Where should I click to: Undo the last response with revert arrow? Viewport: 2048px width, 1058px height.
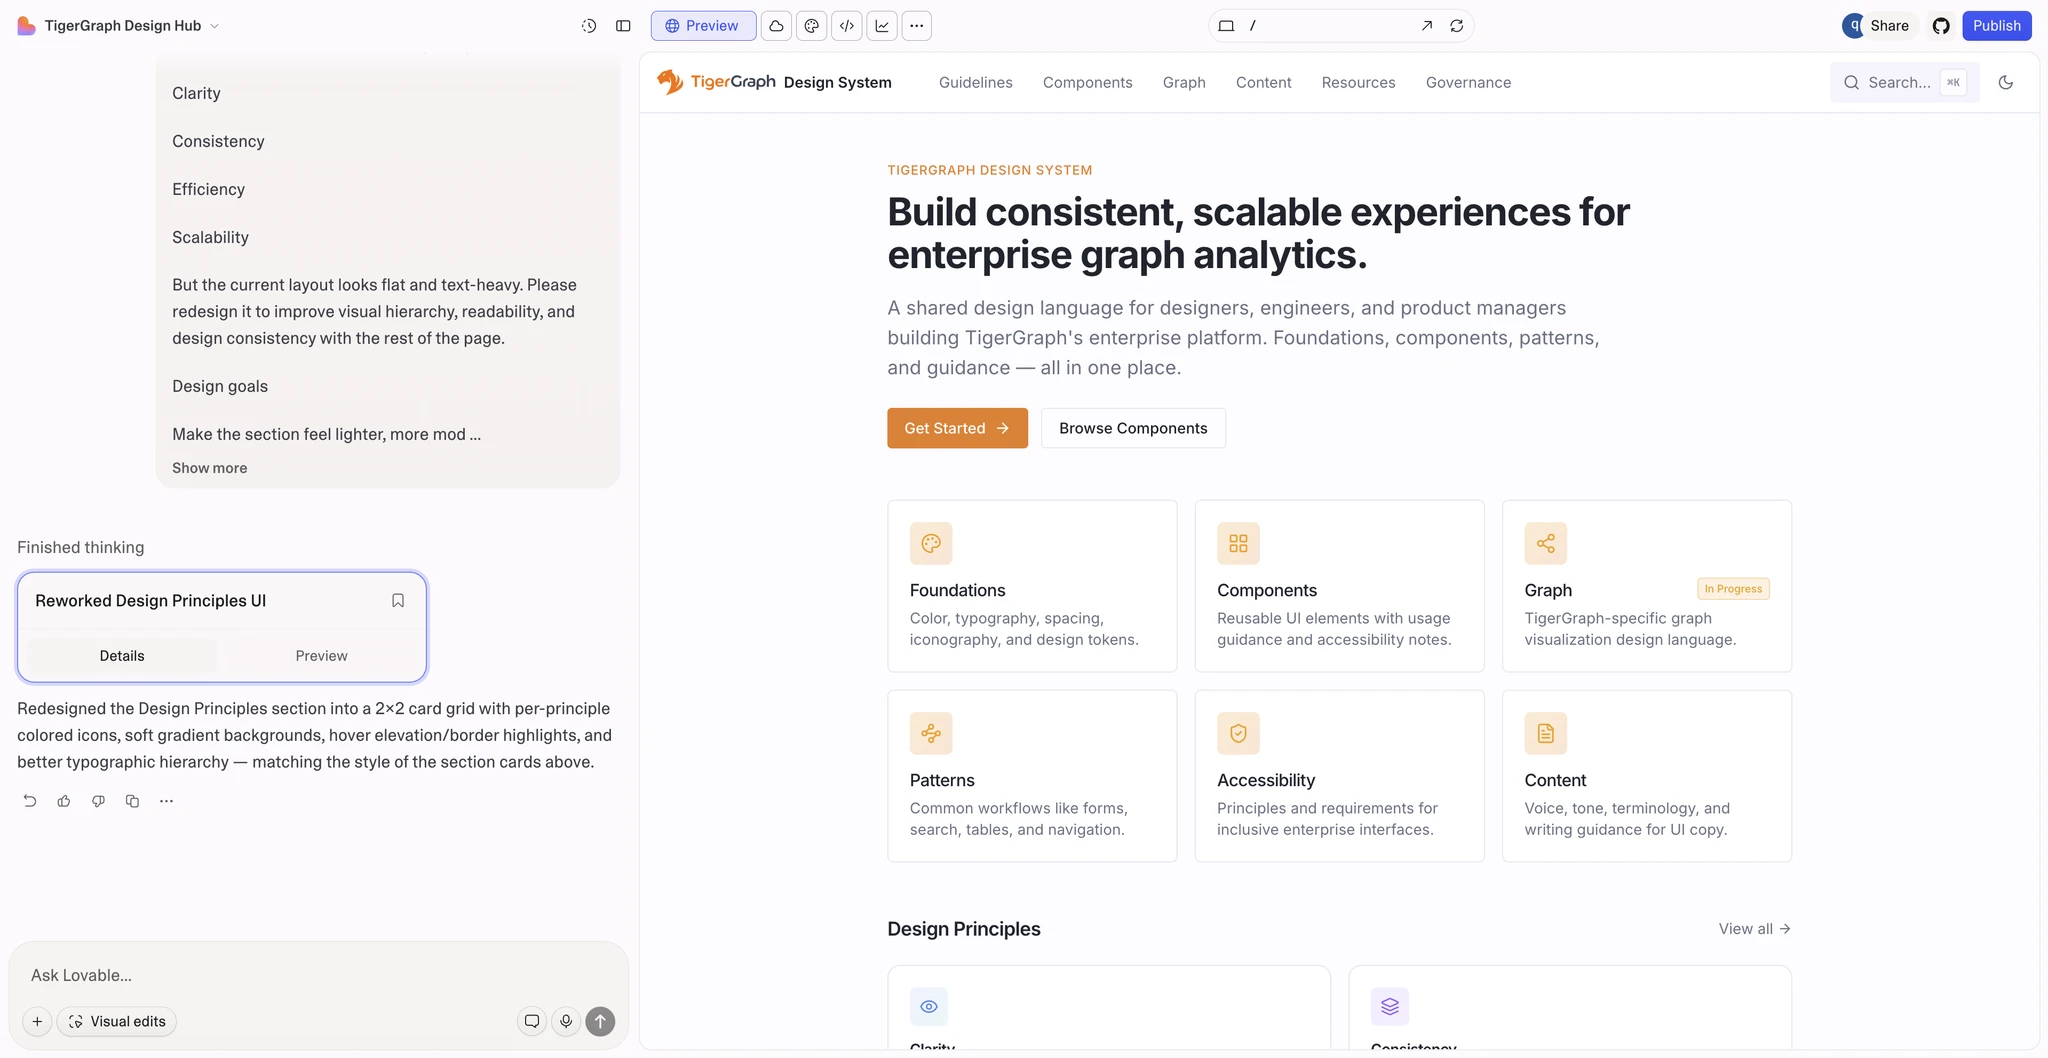pos(30,801)
